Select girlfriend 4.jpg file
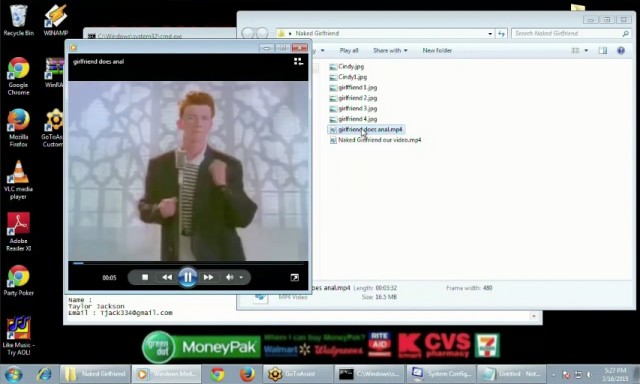Viewport: 640px width, 384px height. 353,119
